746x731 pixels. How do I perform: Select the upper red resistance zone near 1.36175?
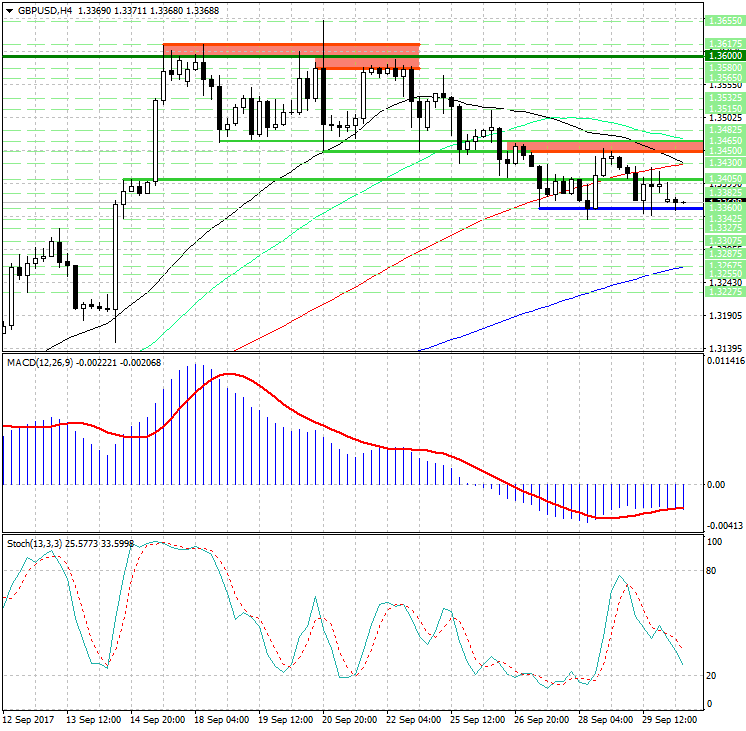coord(291,49)
